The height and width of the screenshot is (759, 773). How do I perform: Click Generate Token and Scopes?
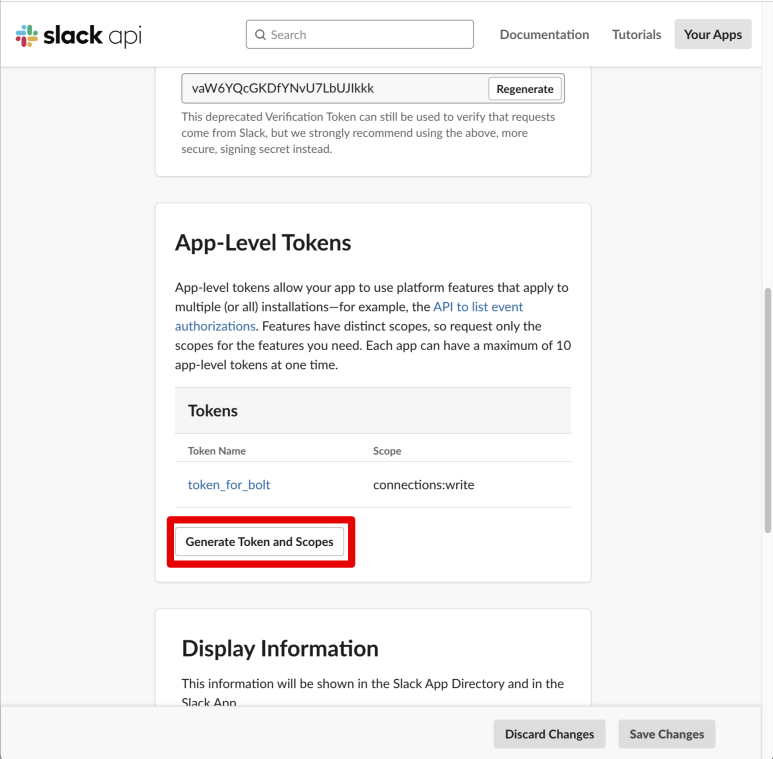259,542
